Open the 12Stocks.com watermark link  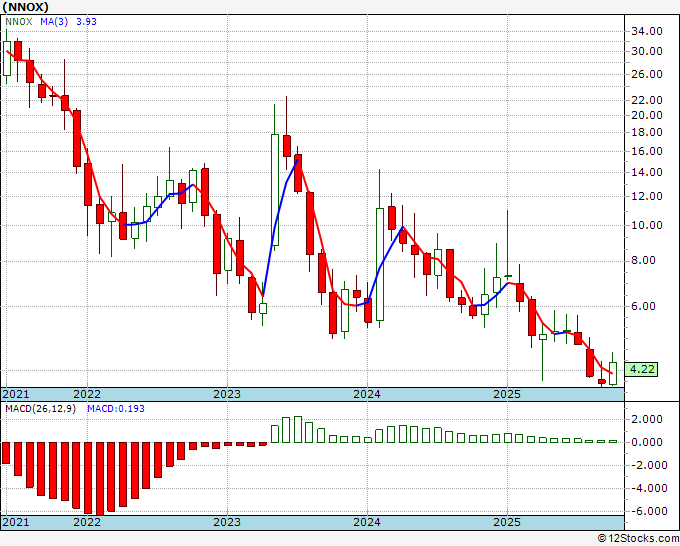pos(639,539)
